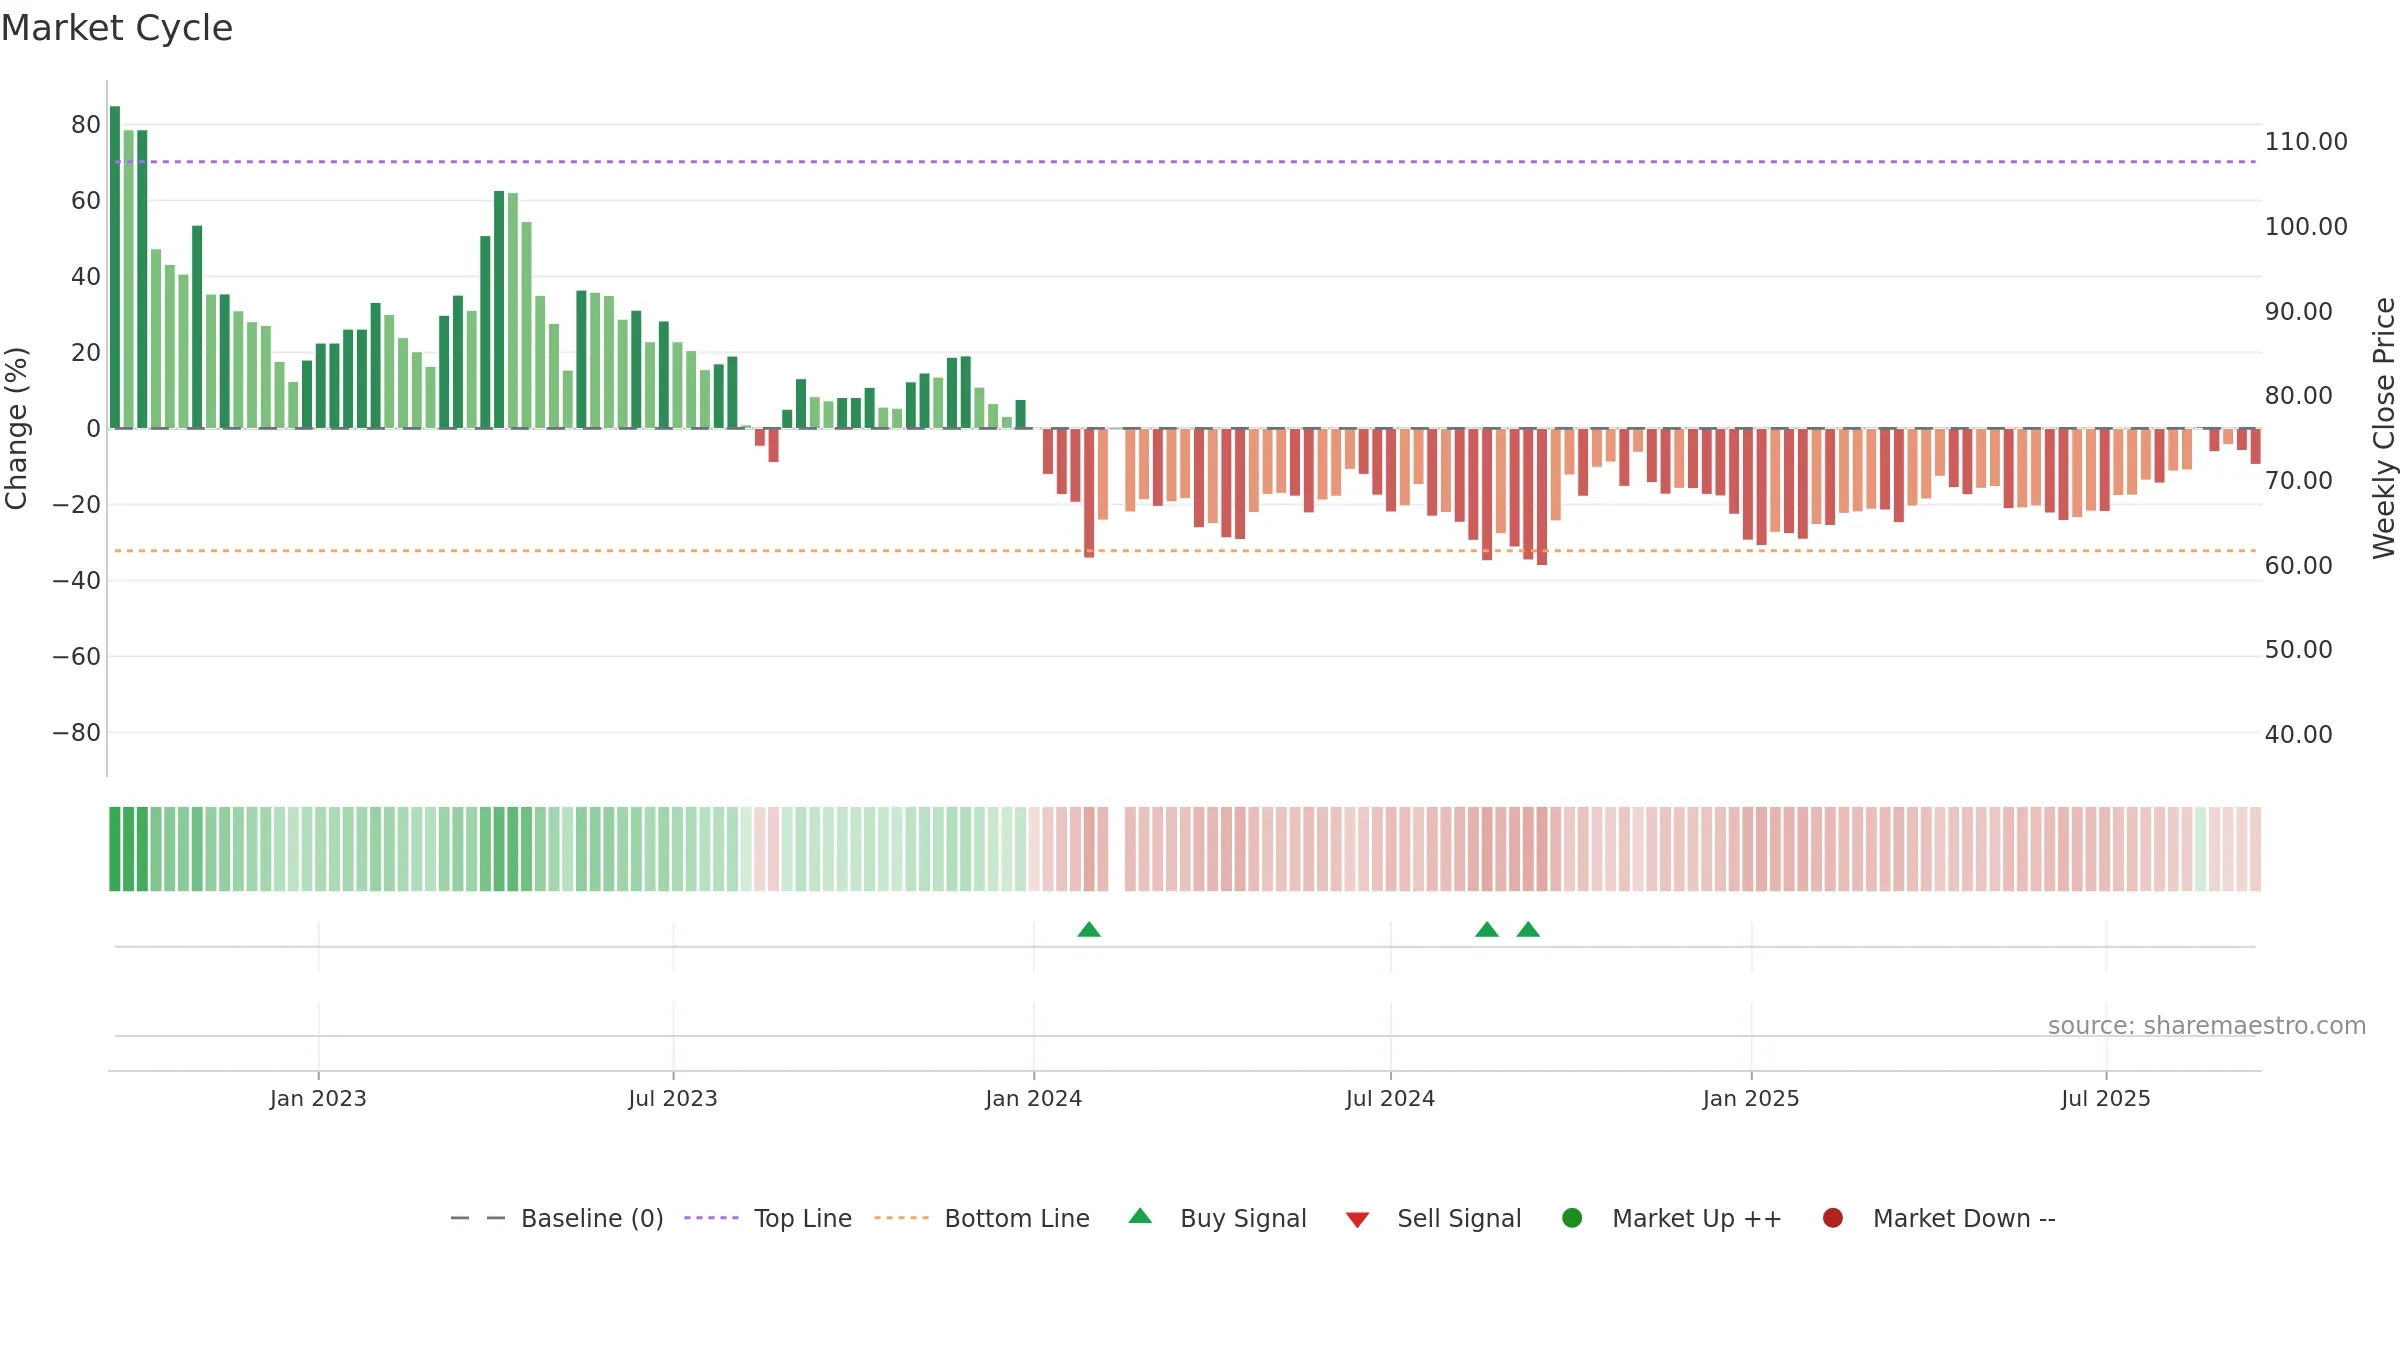The width and height of the screenshot is (2400, 1350).
Task: Click the darkest green heatmap cell at far left
Action: click(115, 849)
